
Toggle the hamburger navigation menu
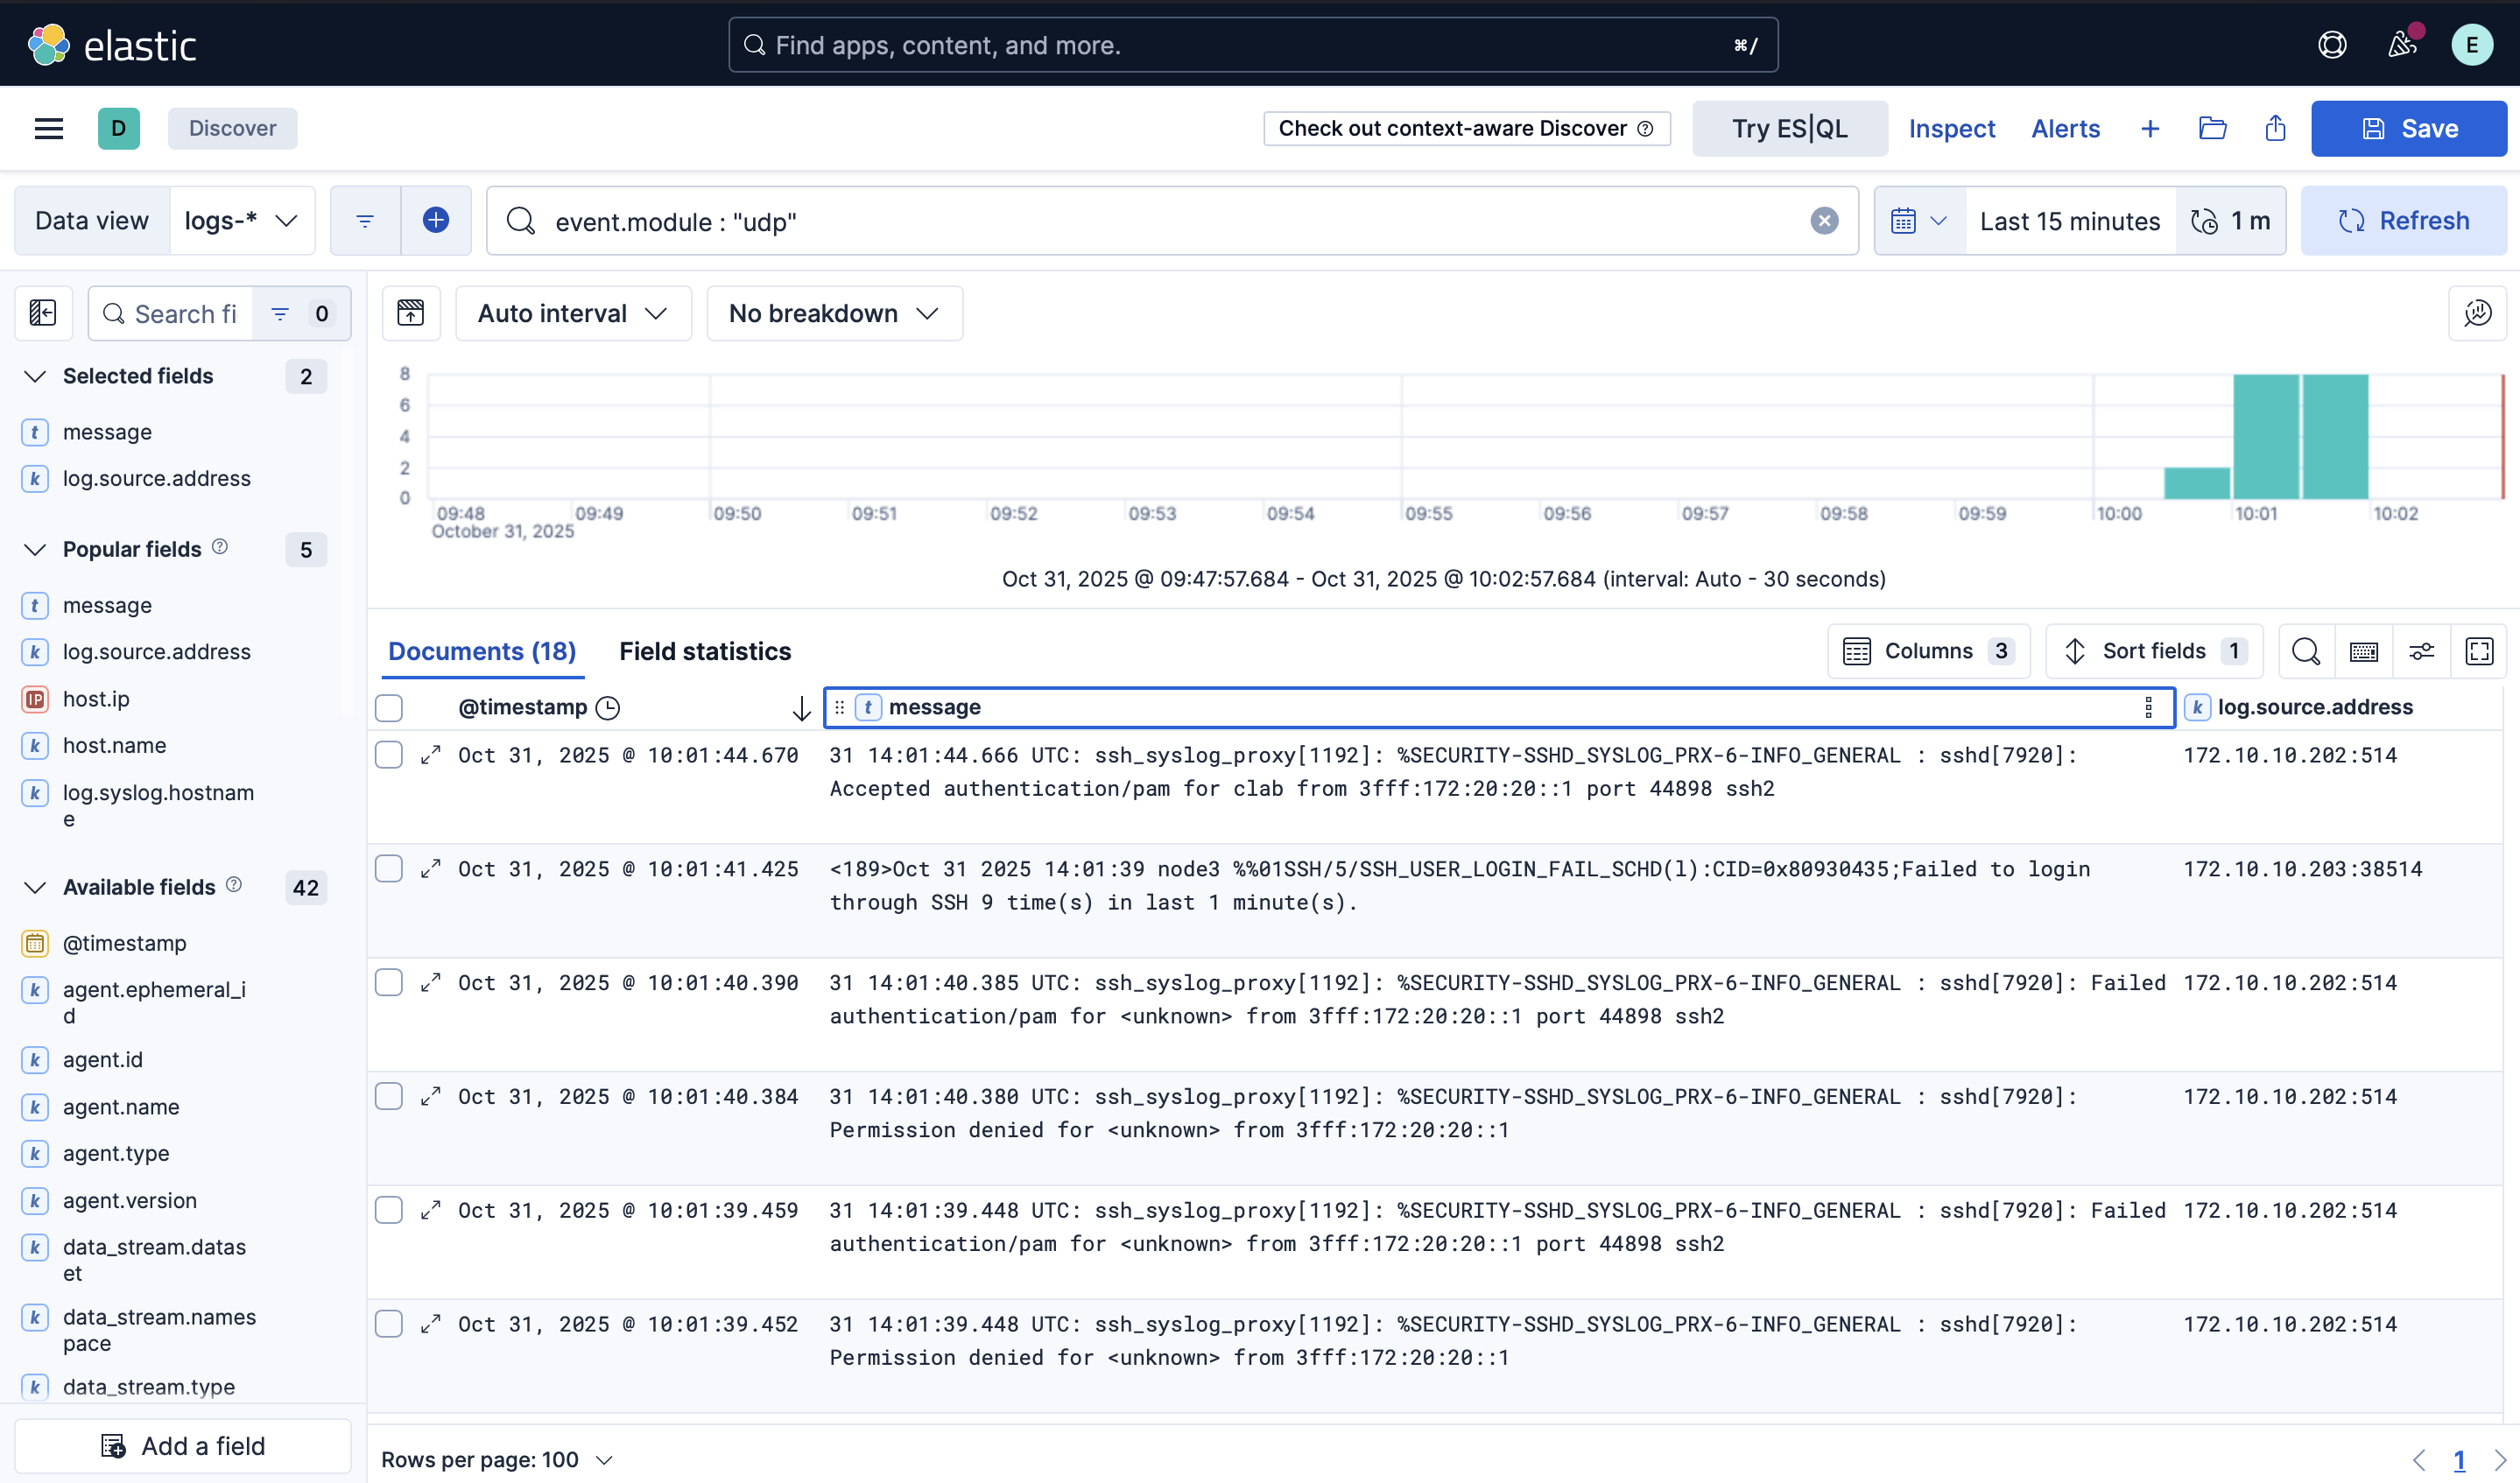(49, 128)
